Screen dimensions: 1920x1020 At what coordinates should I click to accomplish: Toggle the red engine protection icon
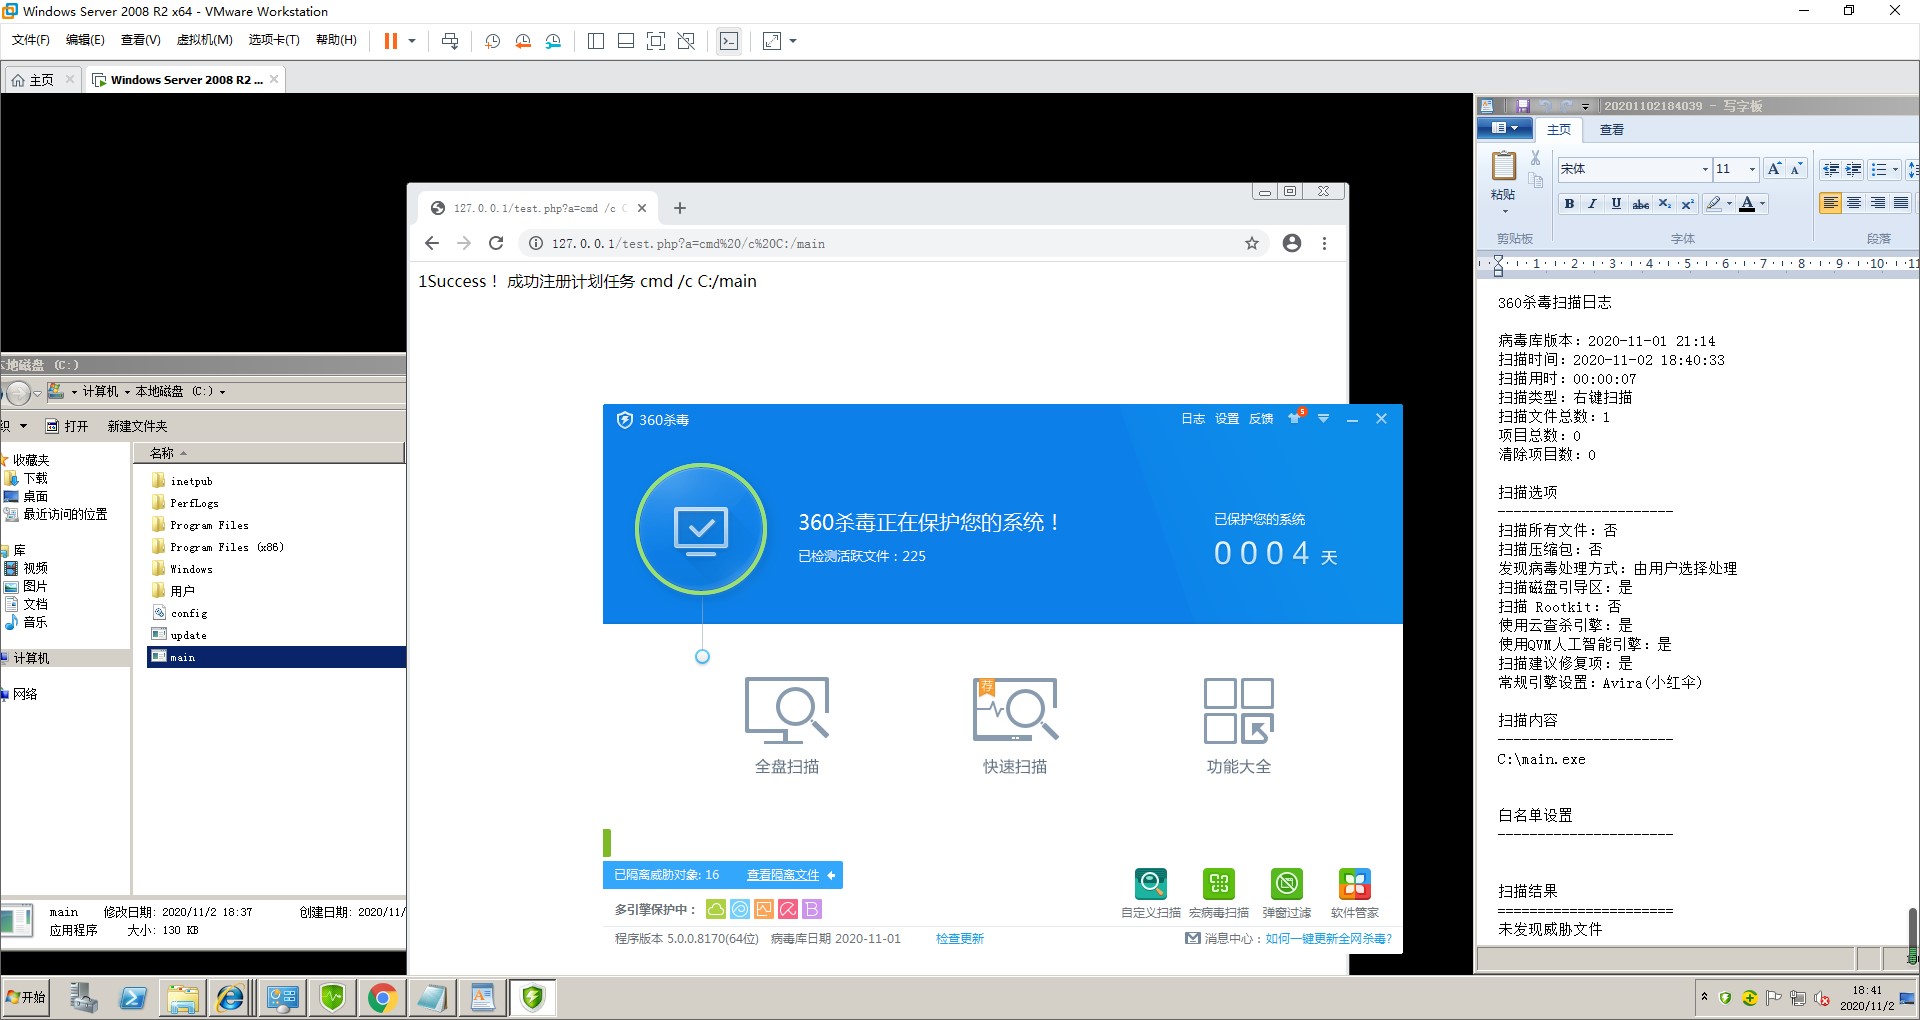pos(788,909)
